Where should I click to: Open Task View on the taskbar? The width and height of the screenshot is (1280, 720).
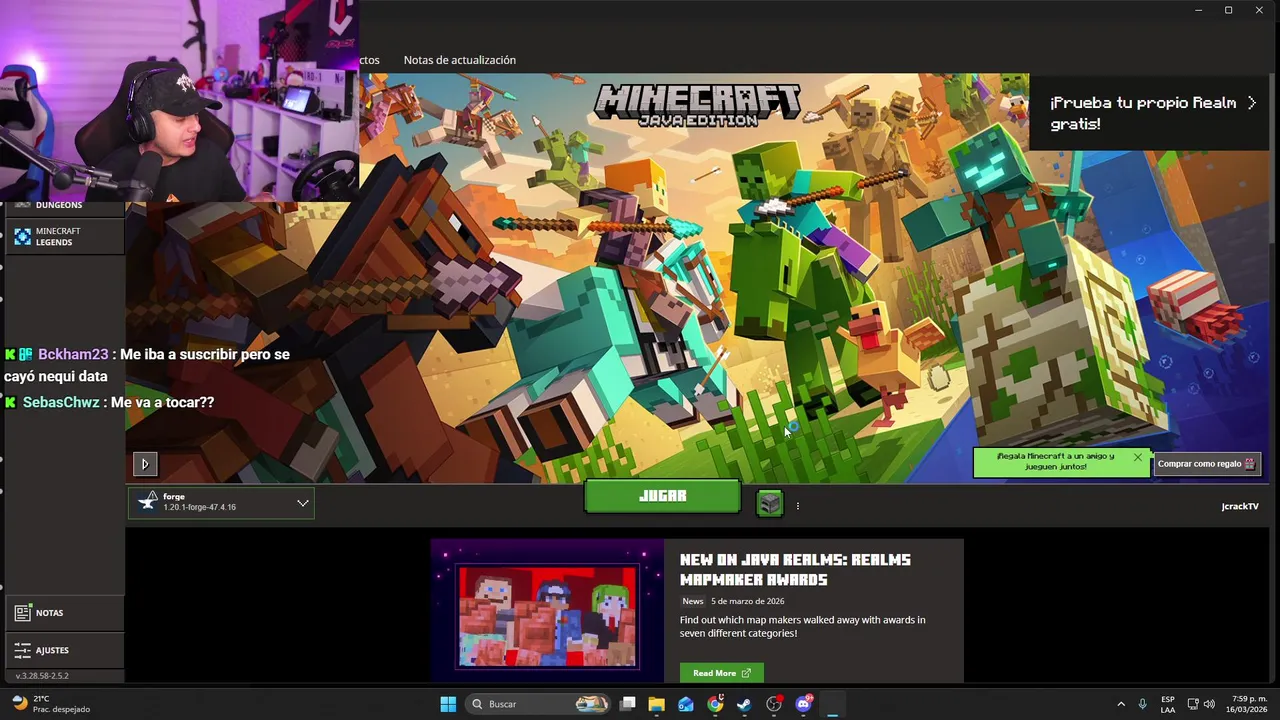[x=627, y=704]
